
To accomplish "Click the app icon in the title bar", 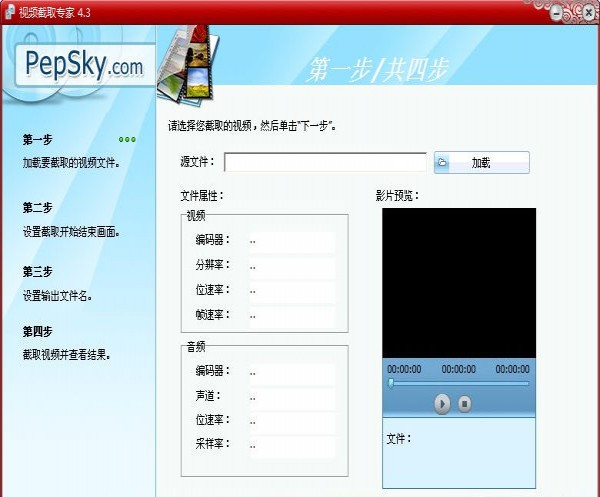I will click(x=8, y=11).
